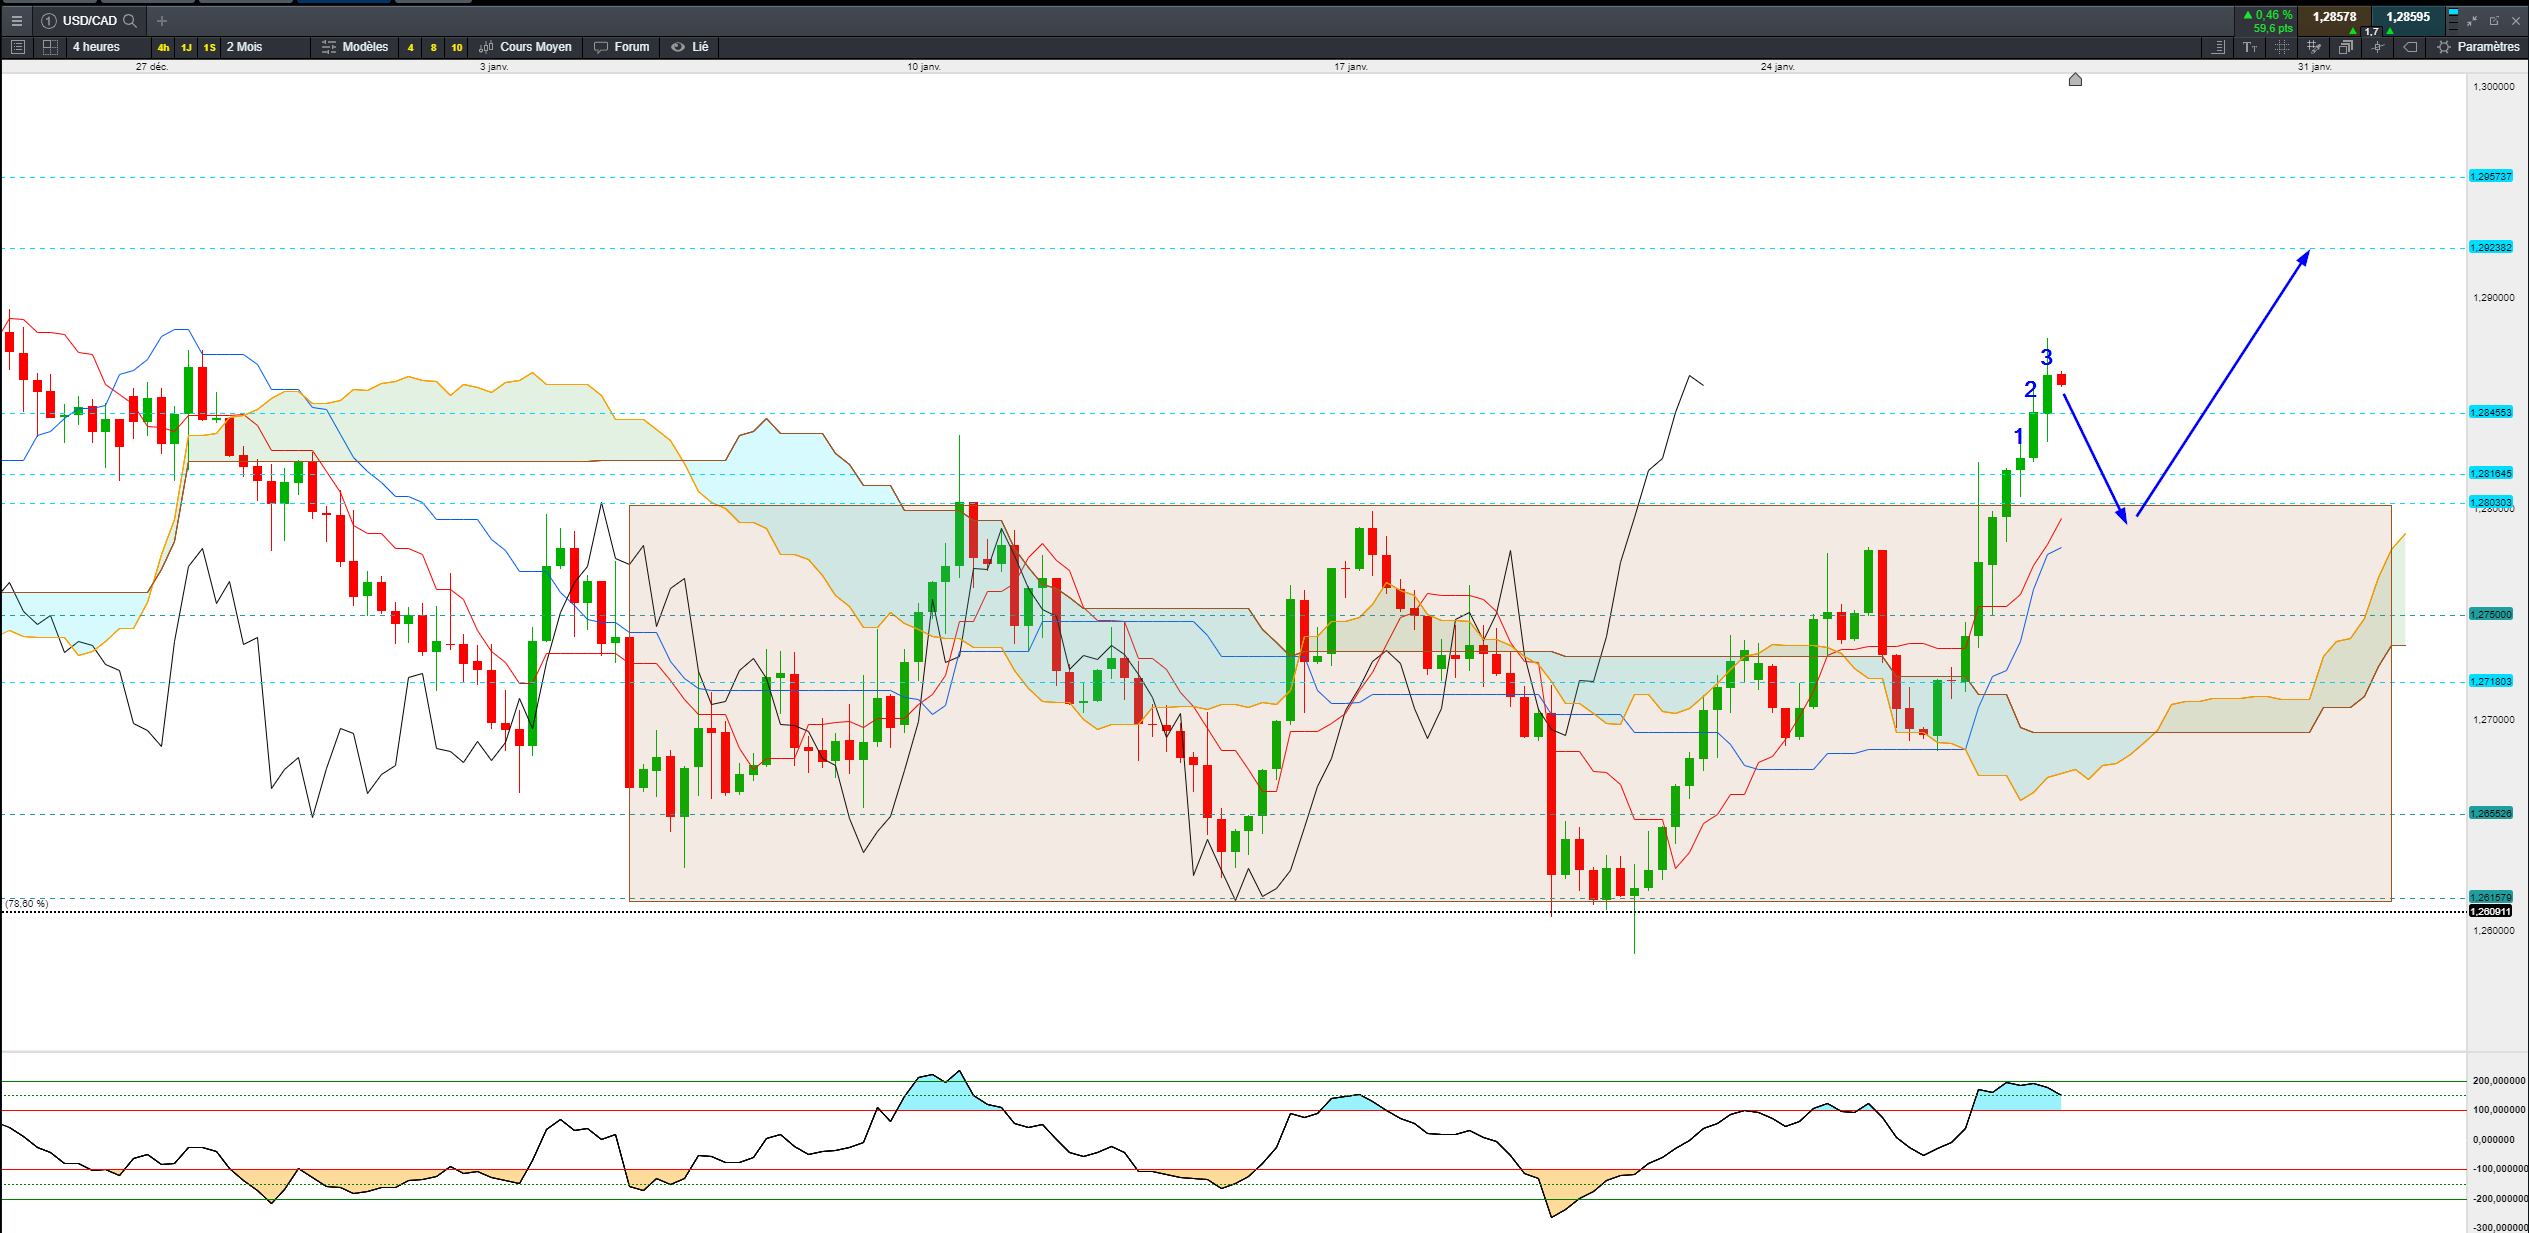
Task: Click the speech bubble Forum icon
Action: [x=600, y=47]
